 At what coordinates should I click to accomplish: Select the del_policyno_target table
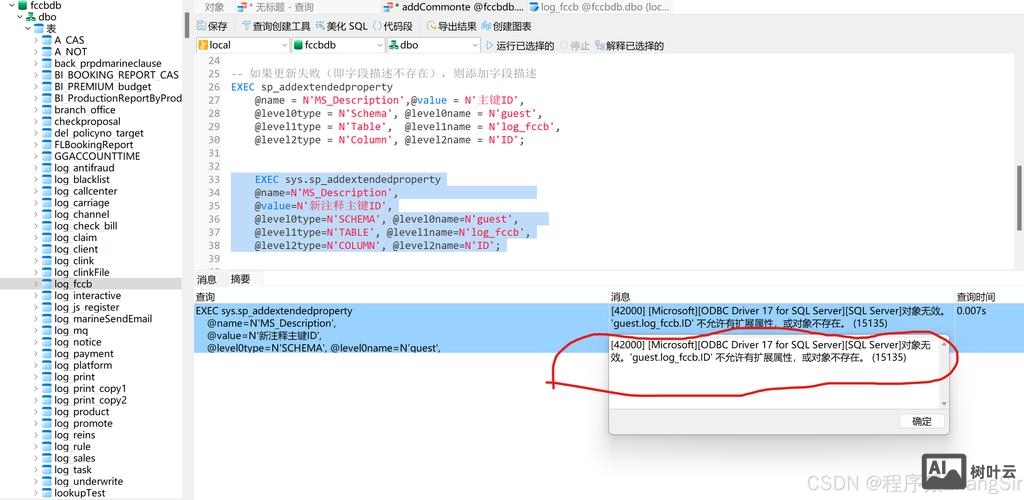click(x=99, y=133)
